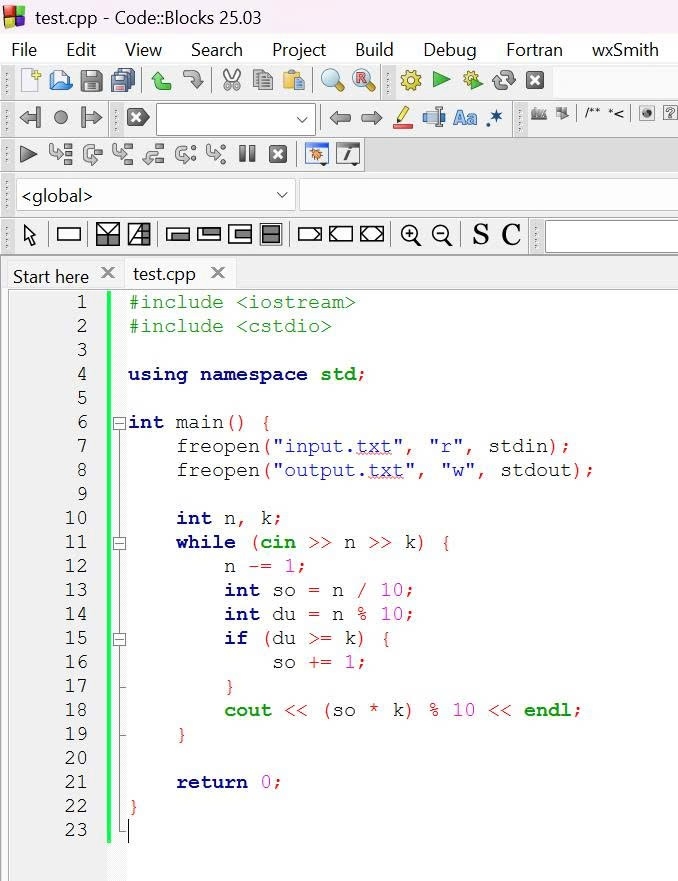The height and width of the screenshot is (881, 678).
Task: Stop the debugger X icon
Action: [278, 154]
